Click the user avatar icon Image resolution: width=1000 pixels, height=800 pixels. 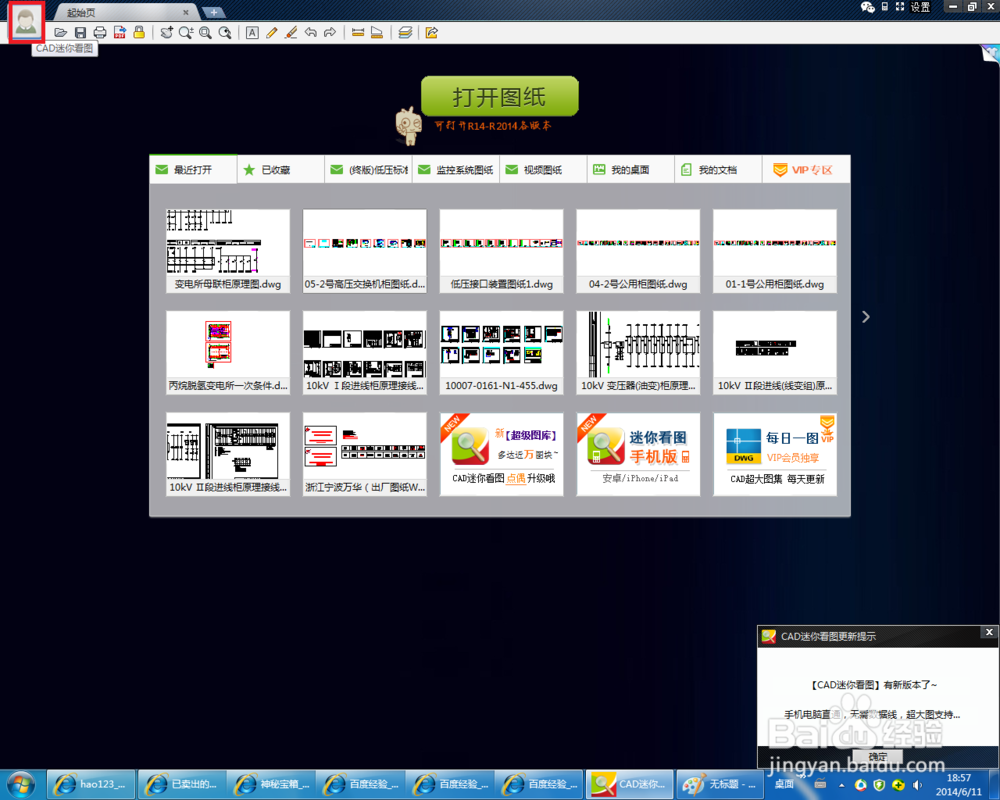tap(26, 21)
